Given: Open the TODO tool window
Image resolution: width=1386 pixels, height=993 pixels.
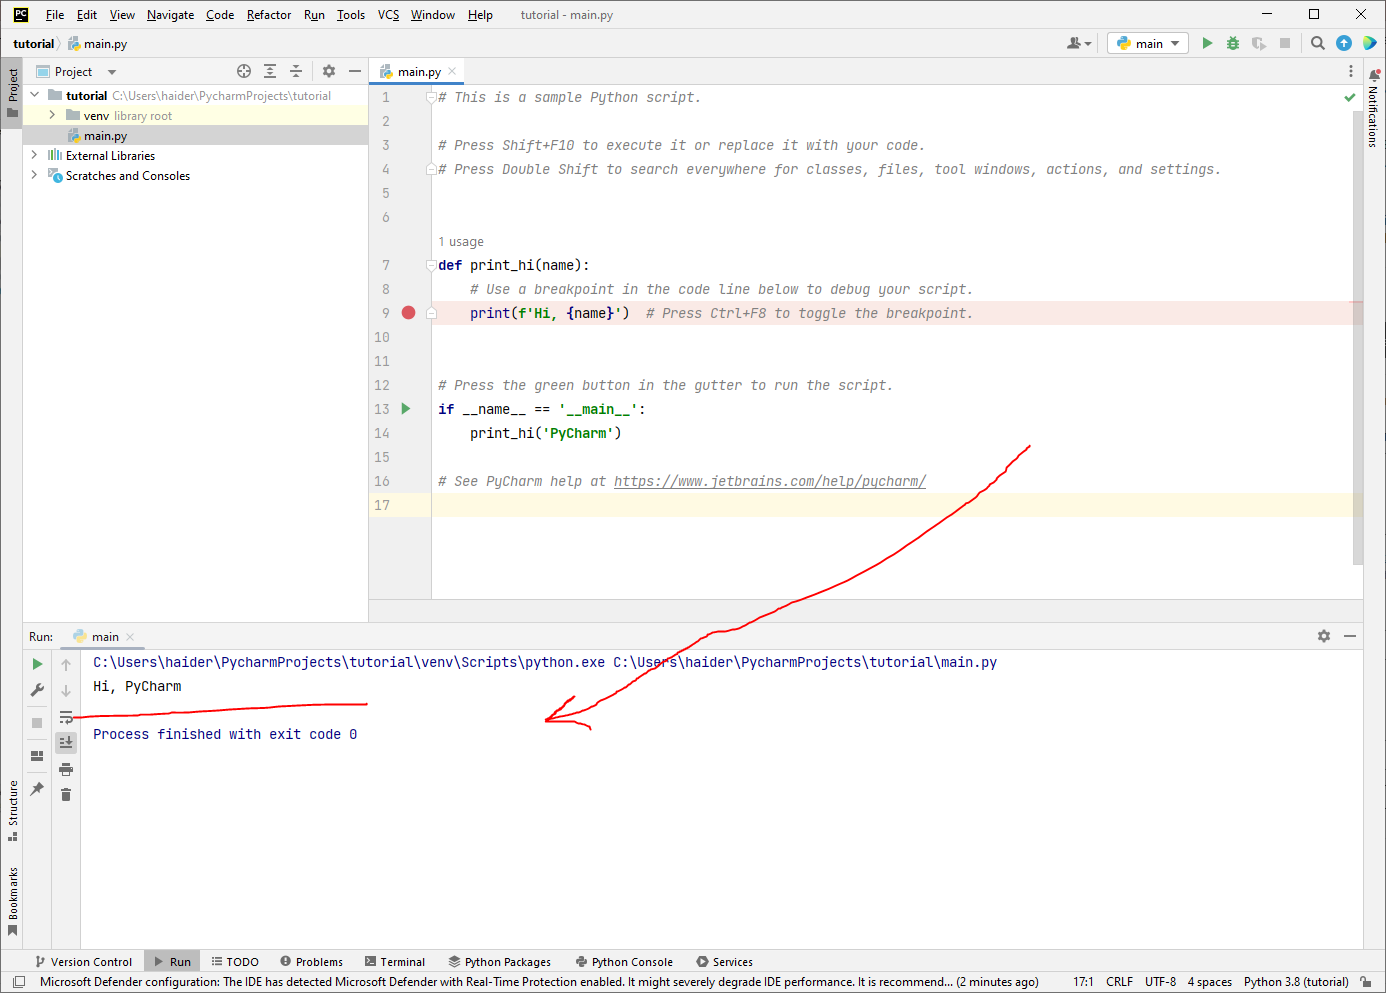Looking at the screenshot, I should [x=235, y=961].
